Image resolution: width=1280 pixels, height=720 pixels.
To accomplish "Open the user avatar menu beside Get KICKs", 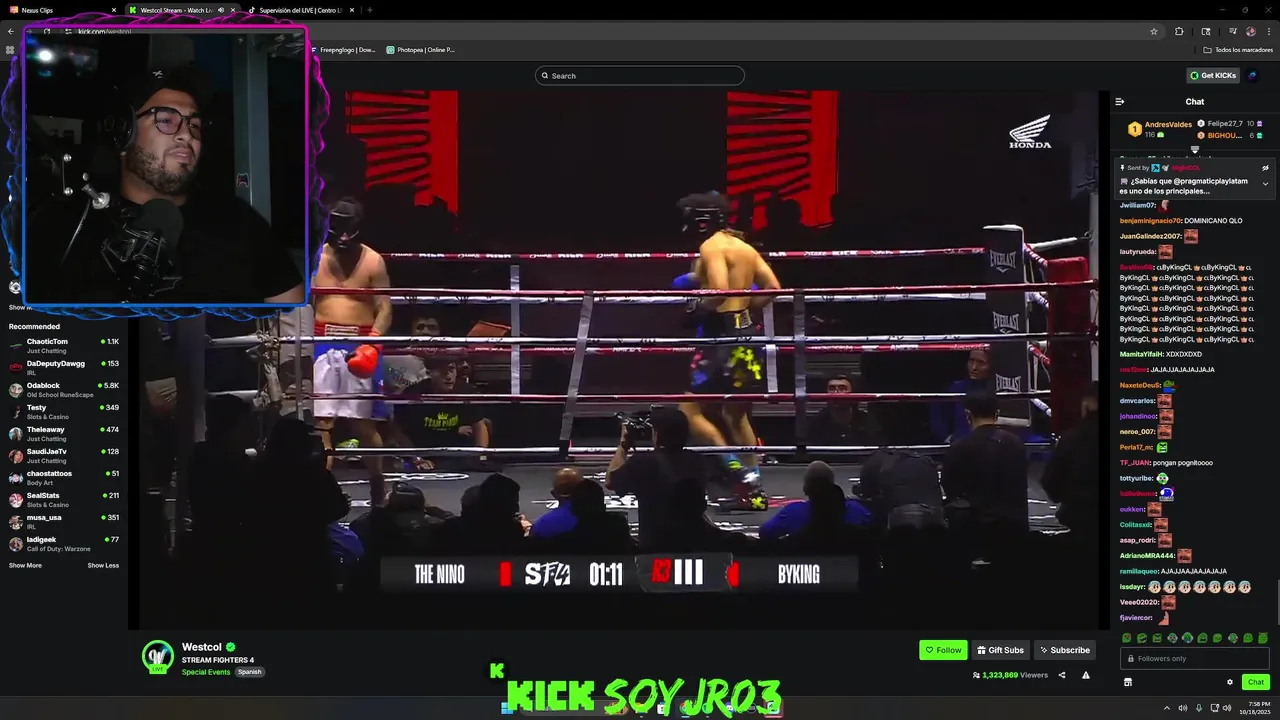I will pos(1253,75).
